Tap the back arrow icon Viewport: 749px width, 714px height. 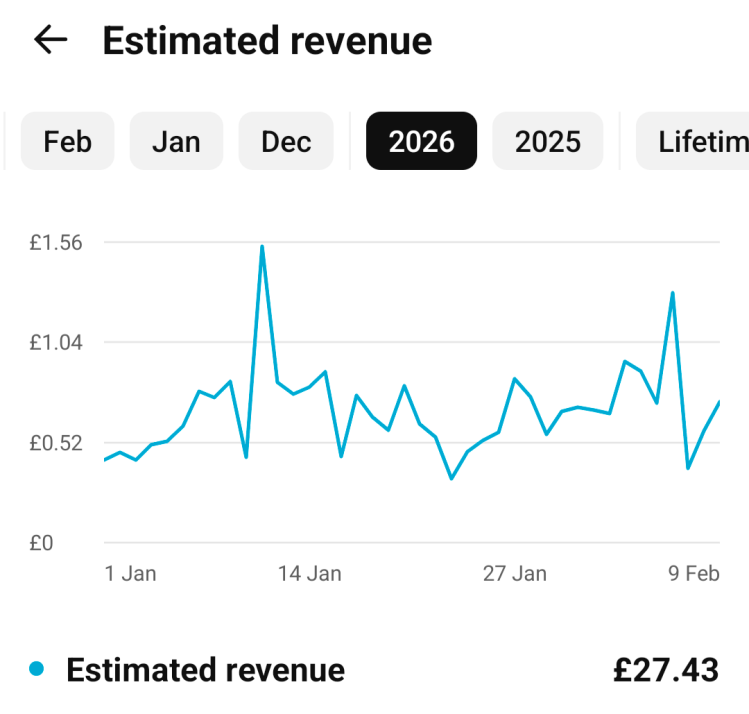point(50,40)
